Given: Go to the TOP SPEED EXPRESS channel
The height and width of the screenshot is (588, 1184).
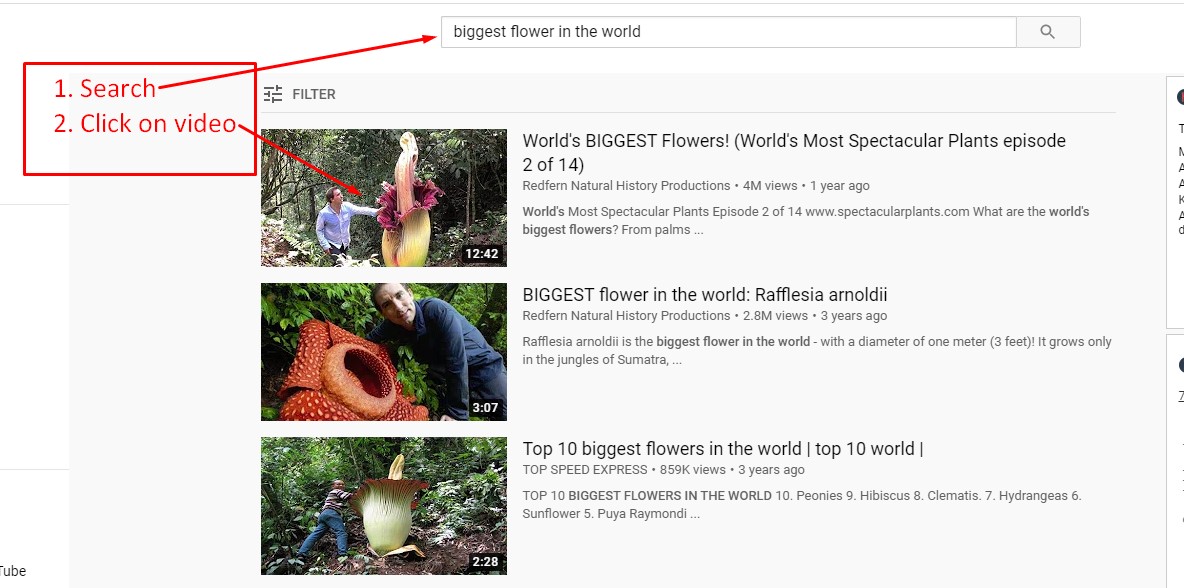Looking at the screenshot, I should [x=585, y=470].
